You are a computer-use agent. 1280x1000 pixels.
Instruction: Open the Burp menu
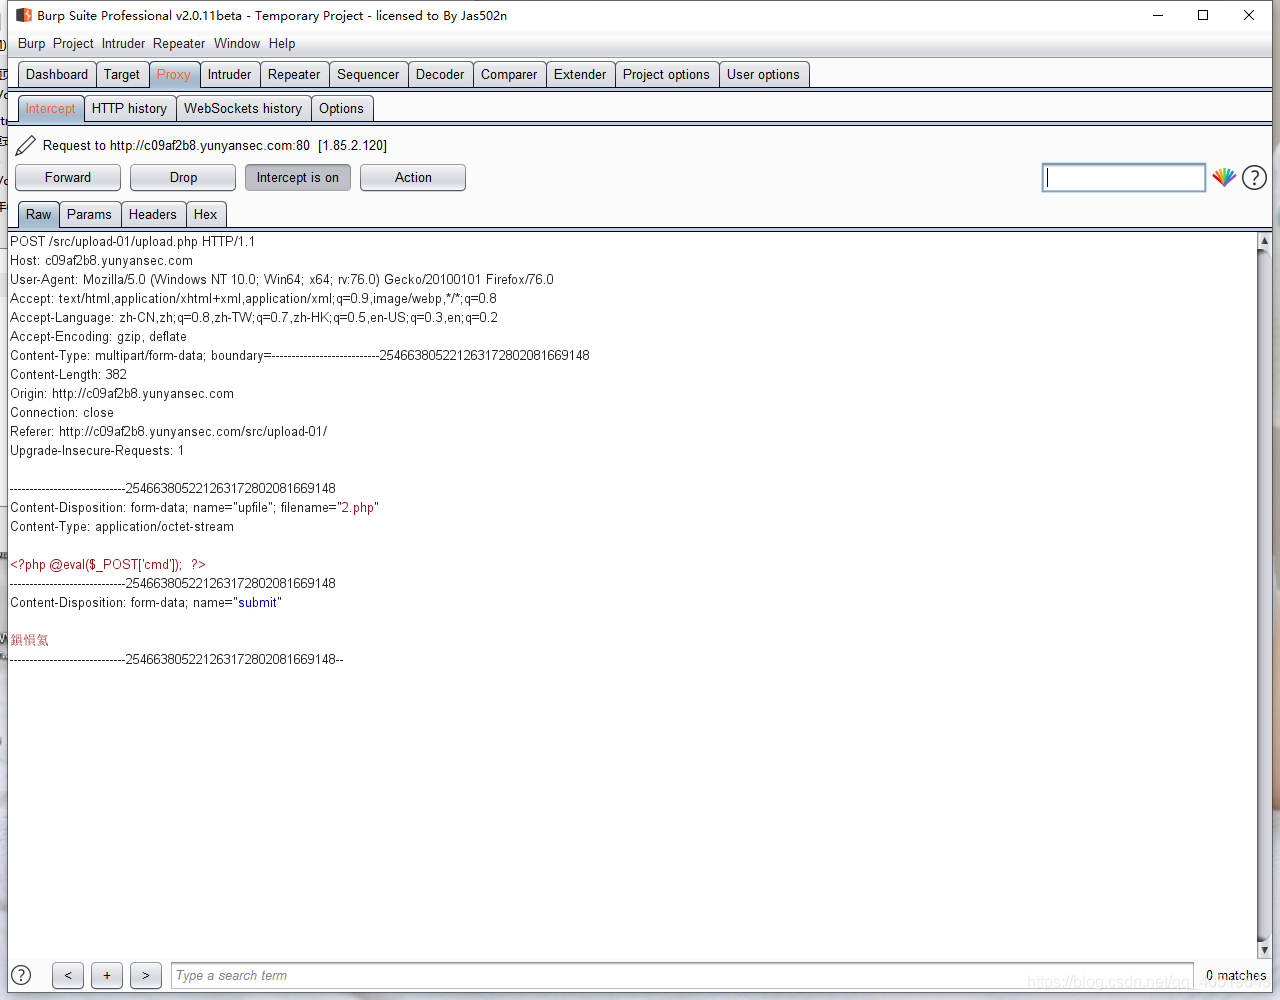(x=31, y=44)
